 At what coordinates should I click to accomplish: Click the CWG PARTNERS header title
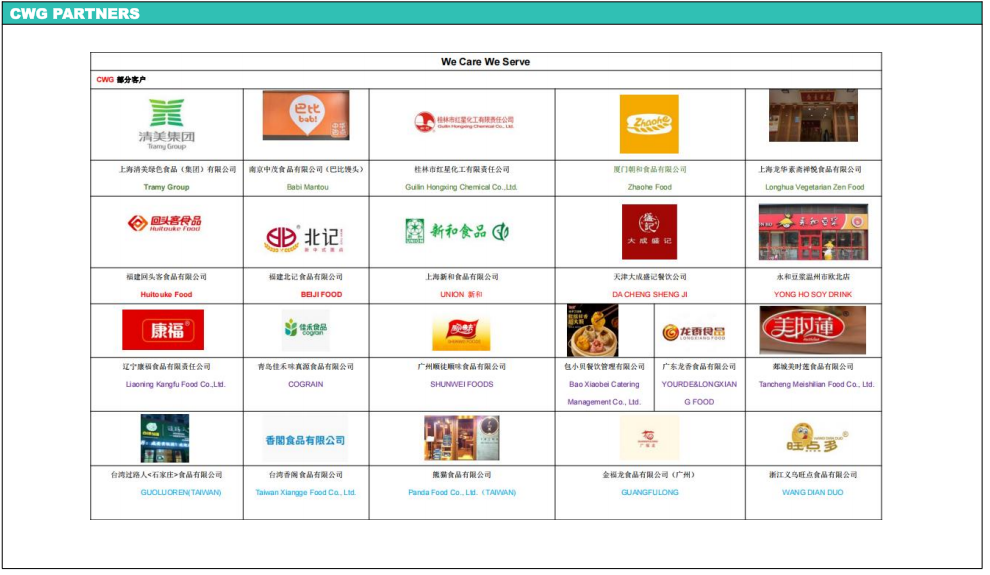click(75, 13)
